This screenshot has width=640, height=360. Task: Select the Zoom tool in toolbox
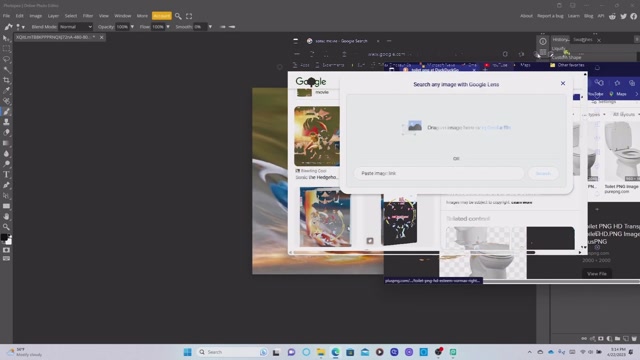click(6, 227)
